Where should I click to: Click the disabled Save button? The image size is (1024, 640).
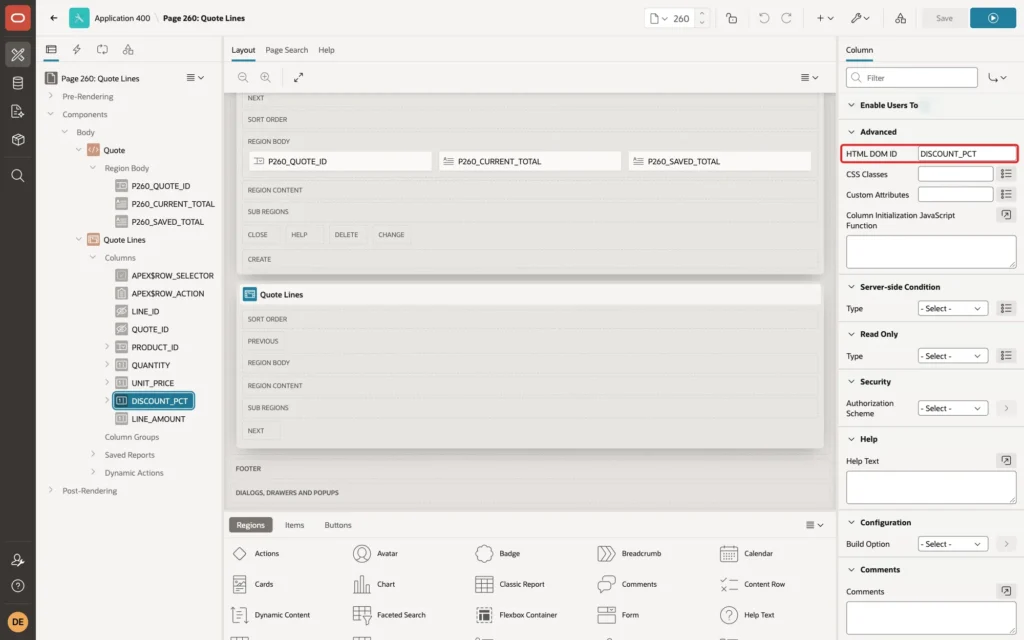pos(944,18)
